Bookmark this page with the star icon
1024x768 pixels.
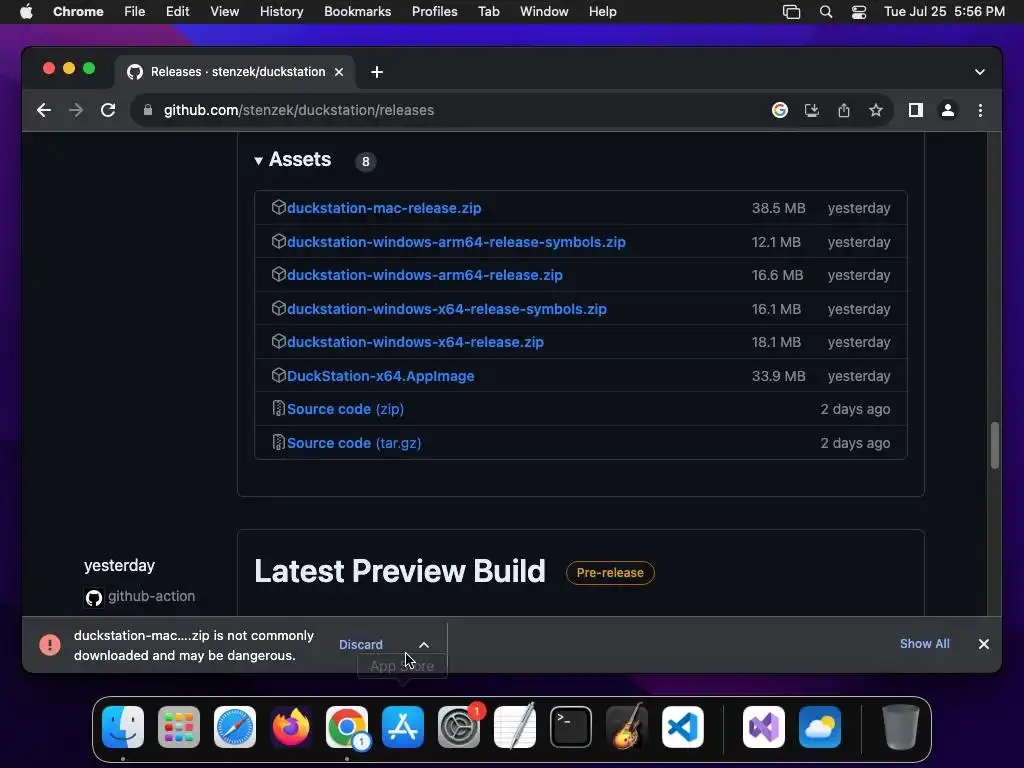coord(876,110)
